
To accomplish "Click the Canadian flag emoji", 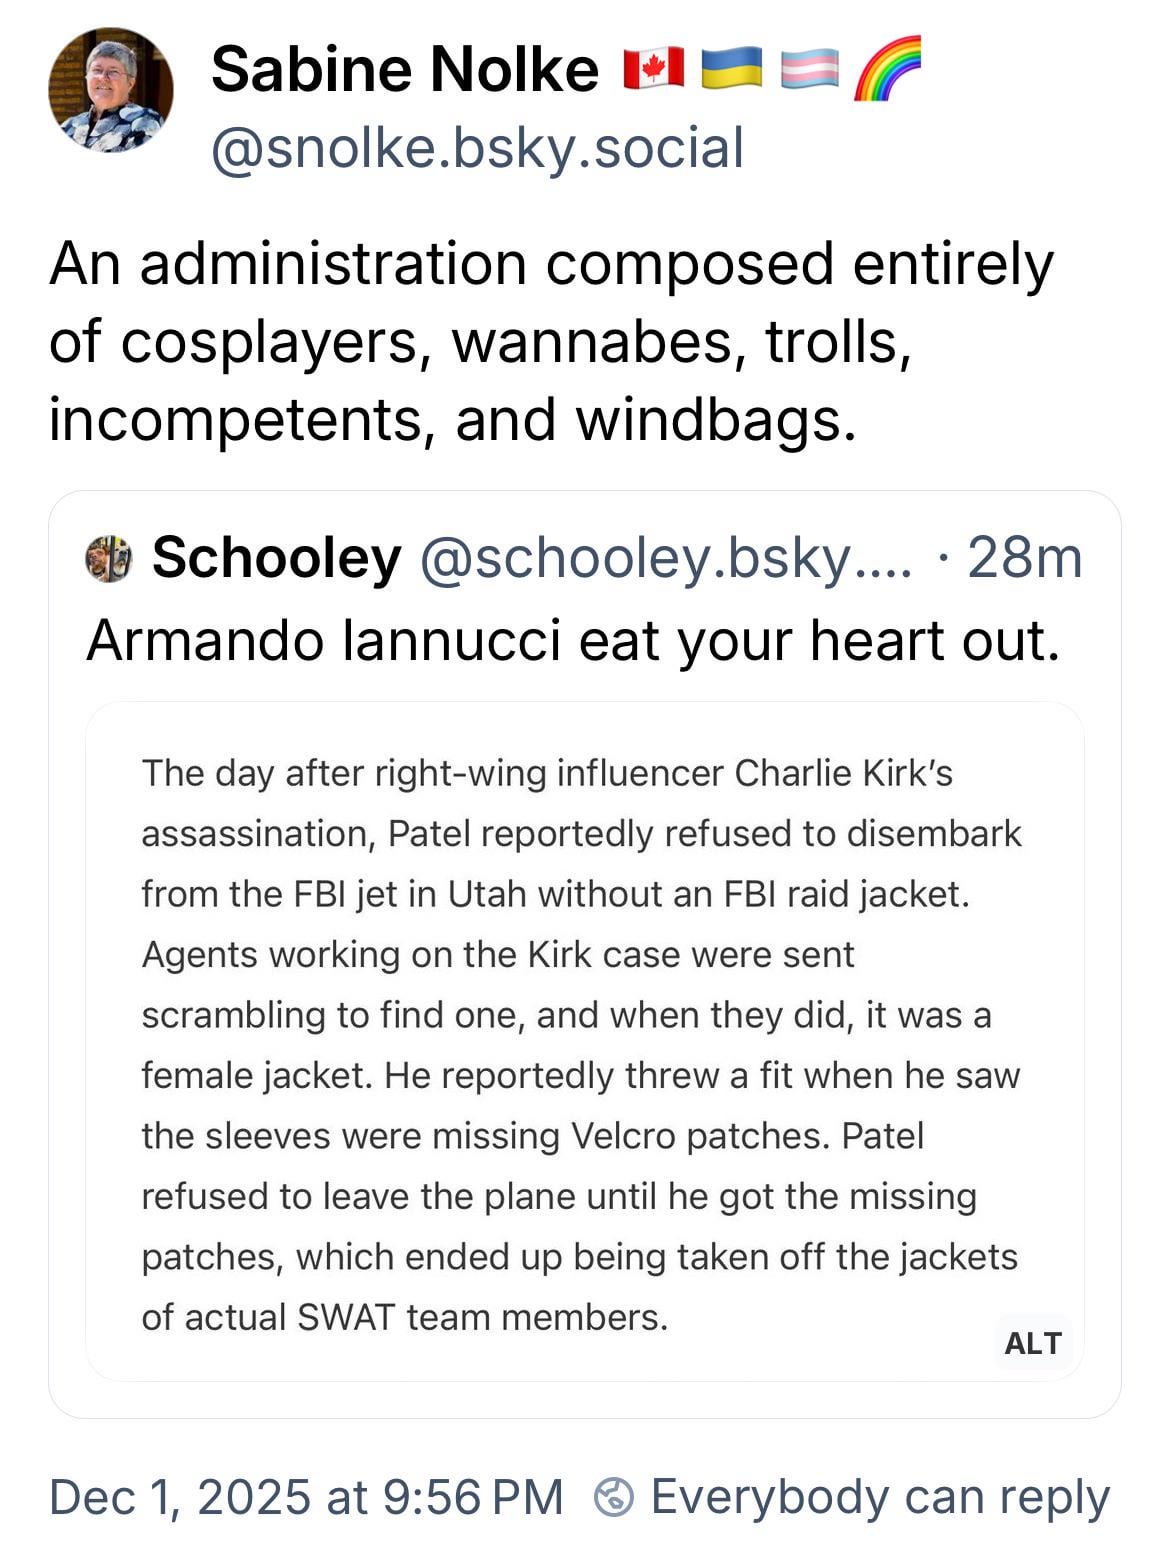I will [653, 68].
